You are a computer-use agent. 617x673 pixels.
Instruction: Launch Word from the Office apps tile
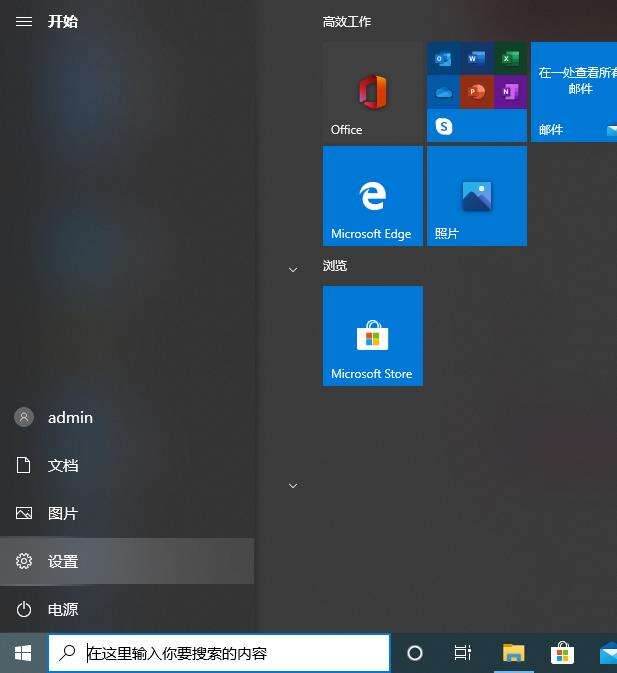point(477,58)
